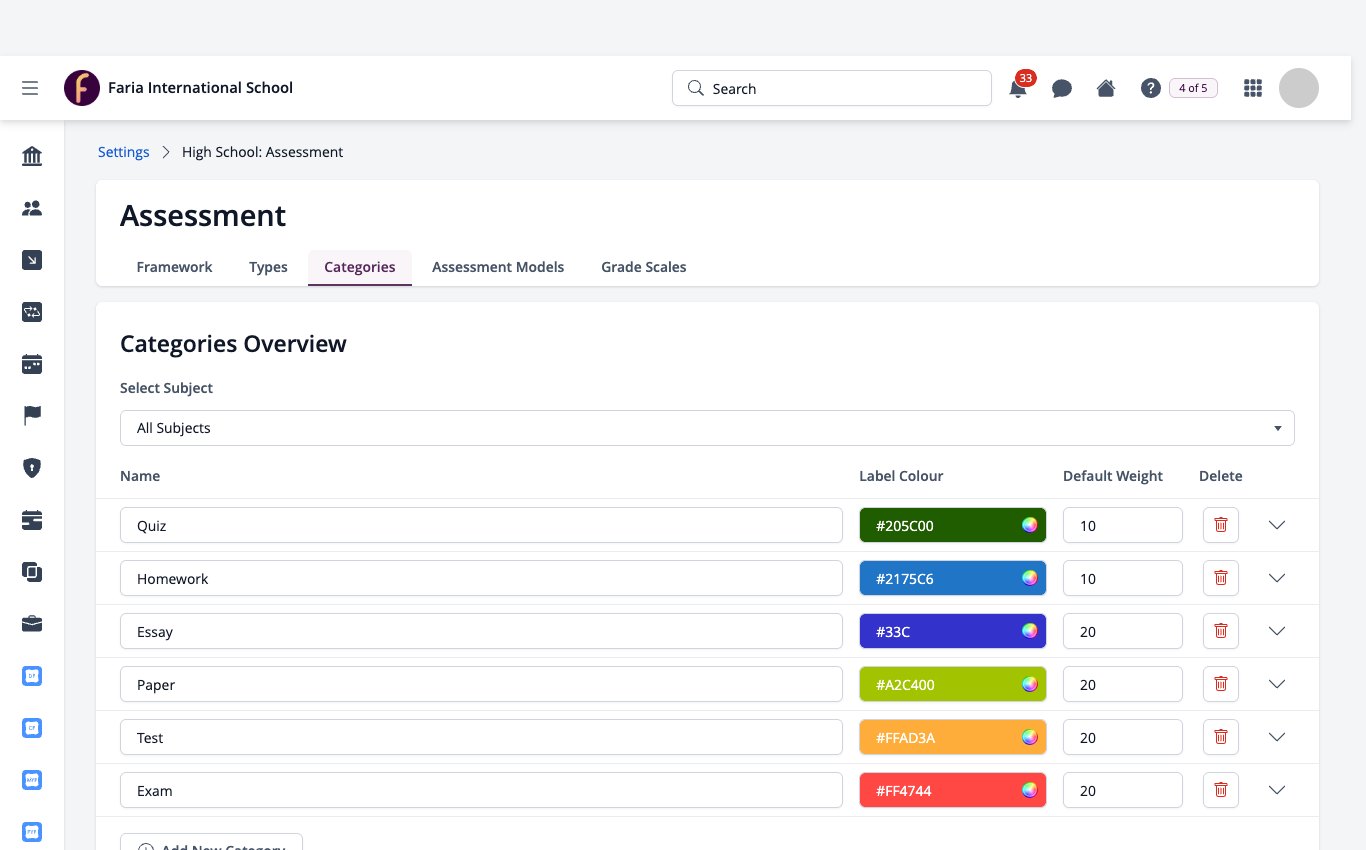Go to home via house icon
Viewport: 1366px width, 850px height.
point(1106,88)
